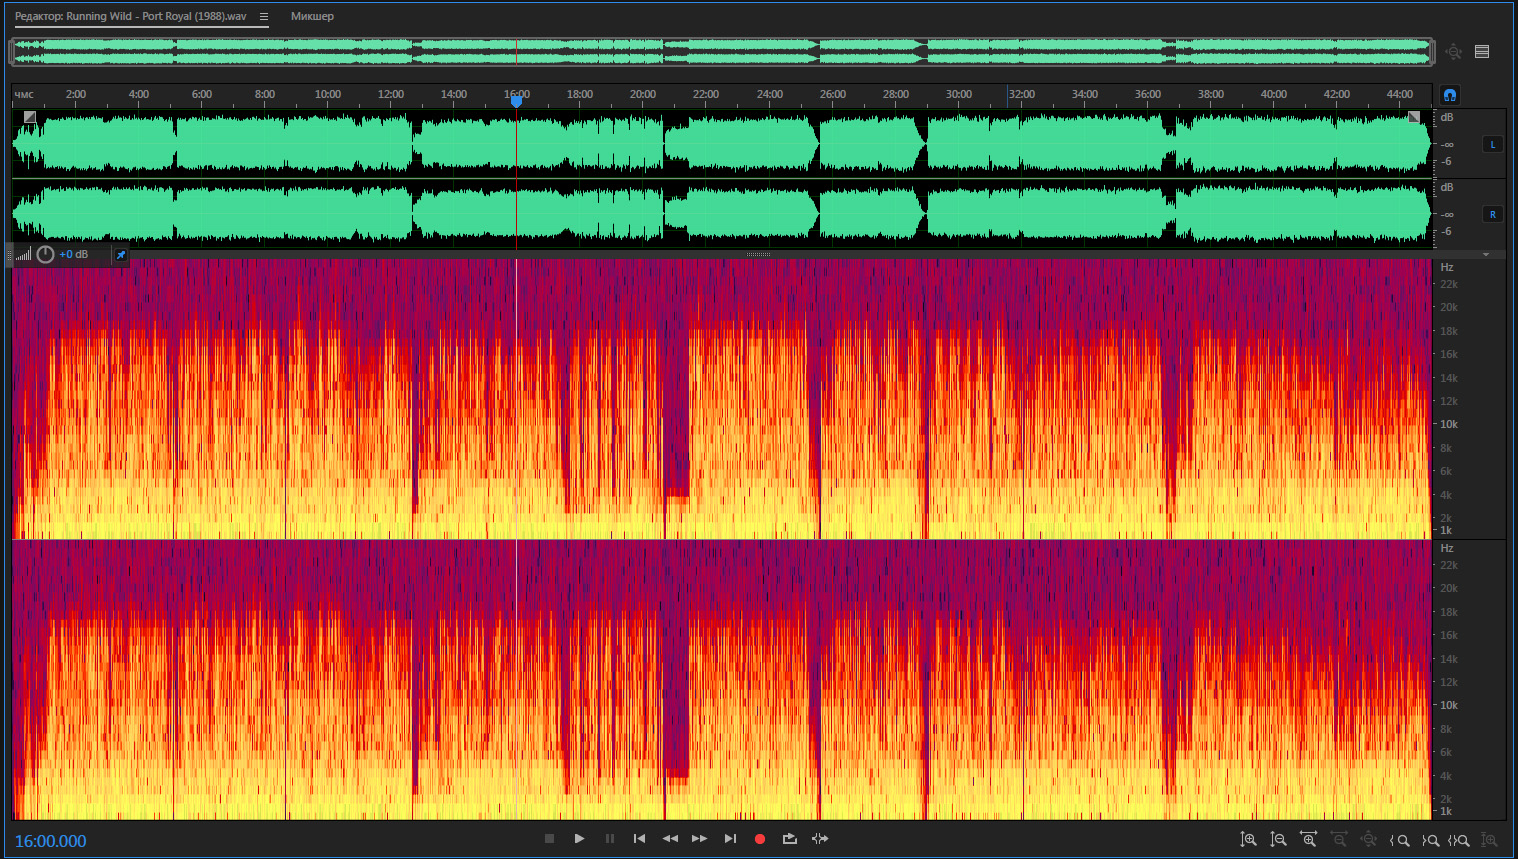Zoom in time icon
Viewport: 1518px width, 859px height.
(1308, 840)
